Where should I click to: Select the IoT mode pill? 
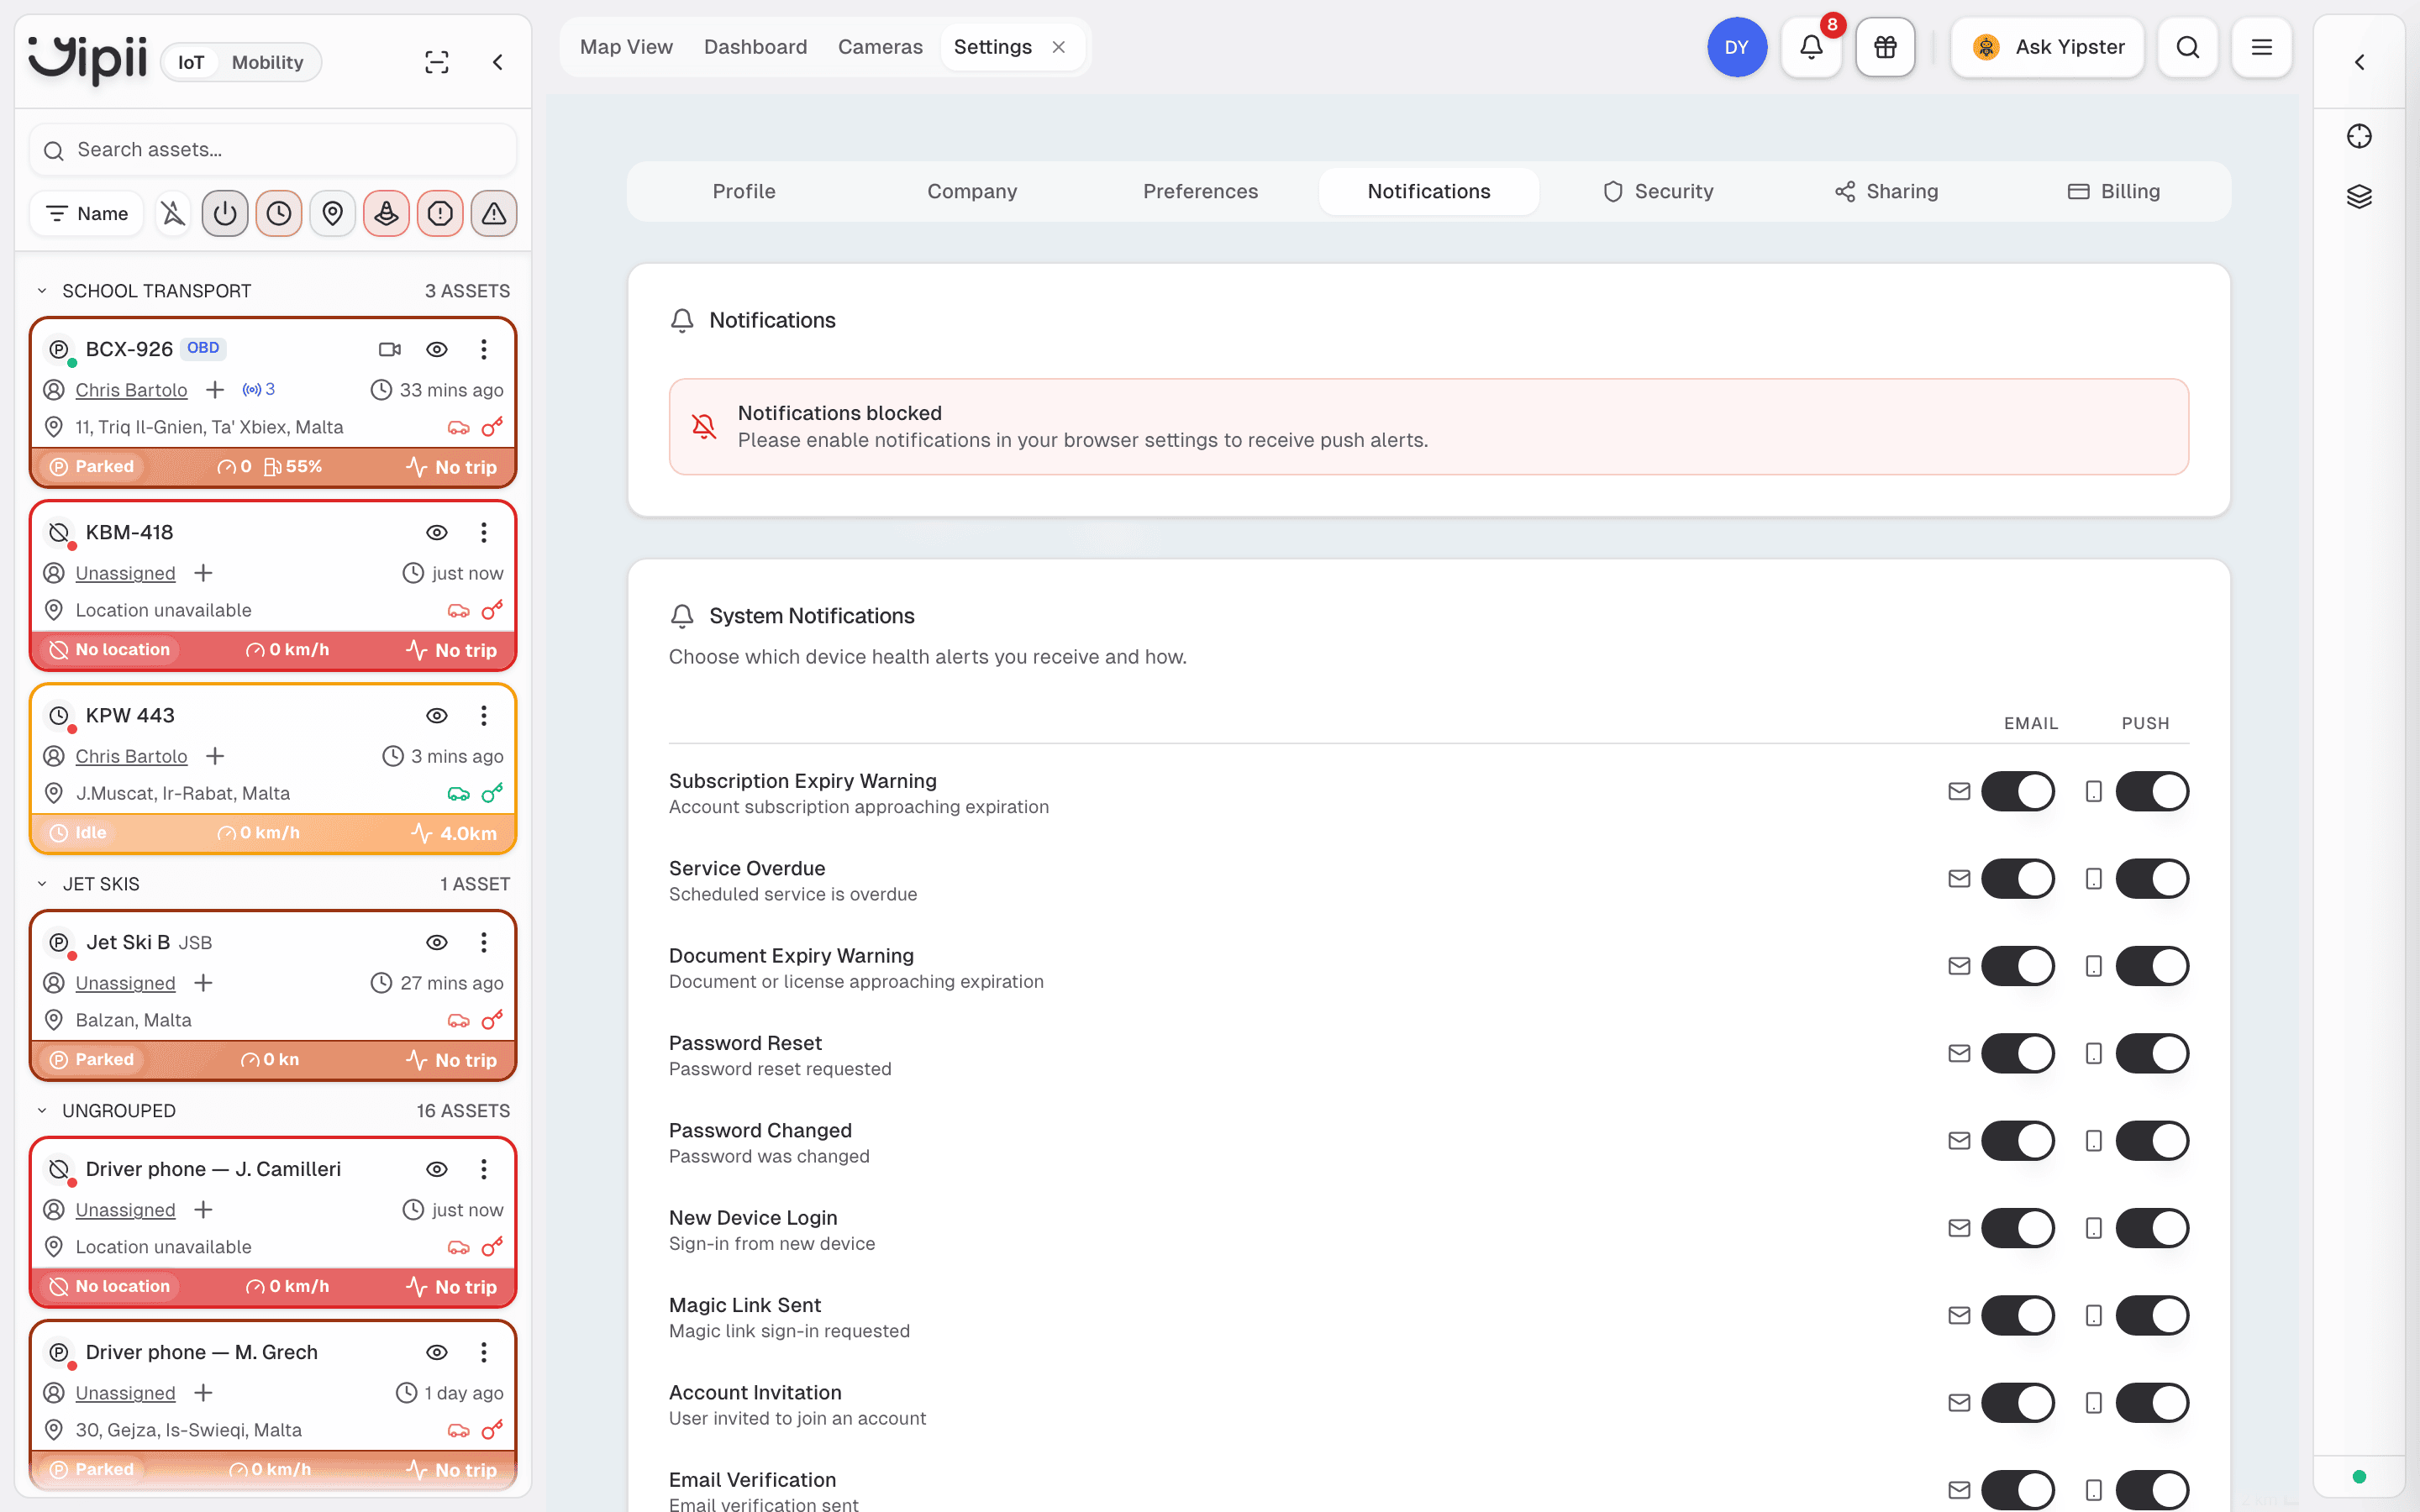click(x=191, y=62)
